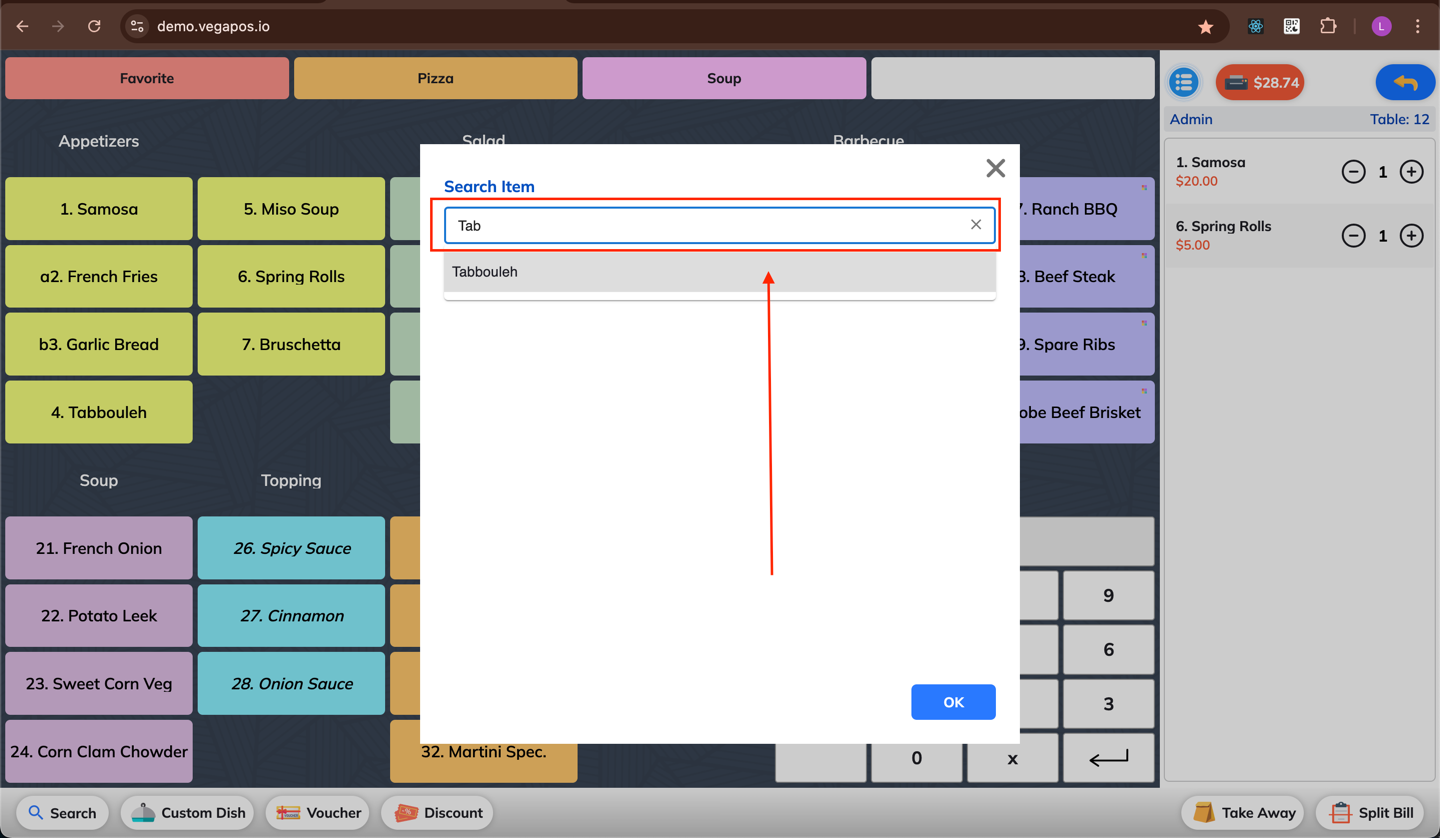Add 5. Miso Soup item
This screenshot has height=838, width=1440.
[291, 209]
